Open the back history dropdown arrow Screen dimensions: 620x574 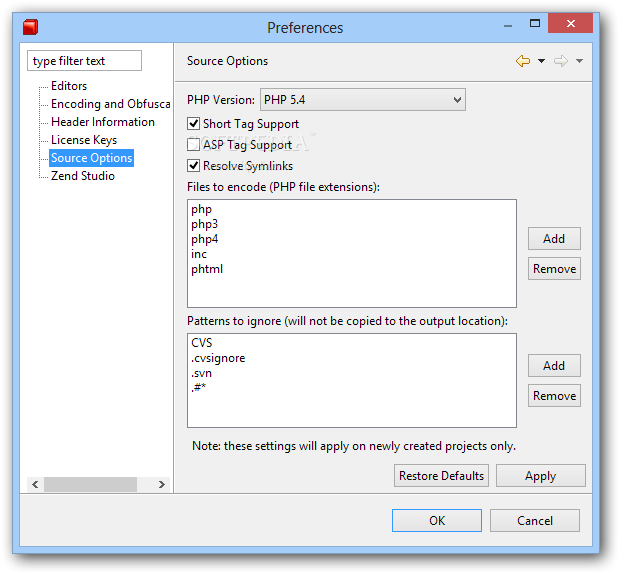click(541, 61)
